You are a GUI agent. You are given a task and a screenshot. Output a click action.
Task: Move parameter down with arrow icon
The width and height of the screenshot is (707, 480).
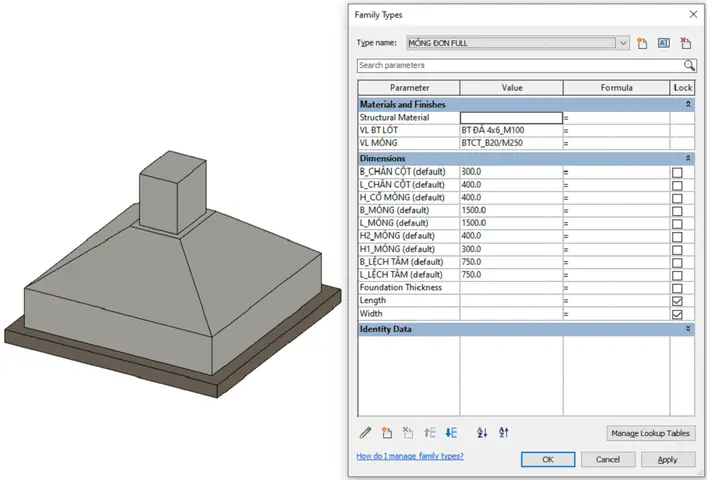pyautogui.click(x=451, y=433)
